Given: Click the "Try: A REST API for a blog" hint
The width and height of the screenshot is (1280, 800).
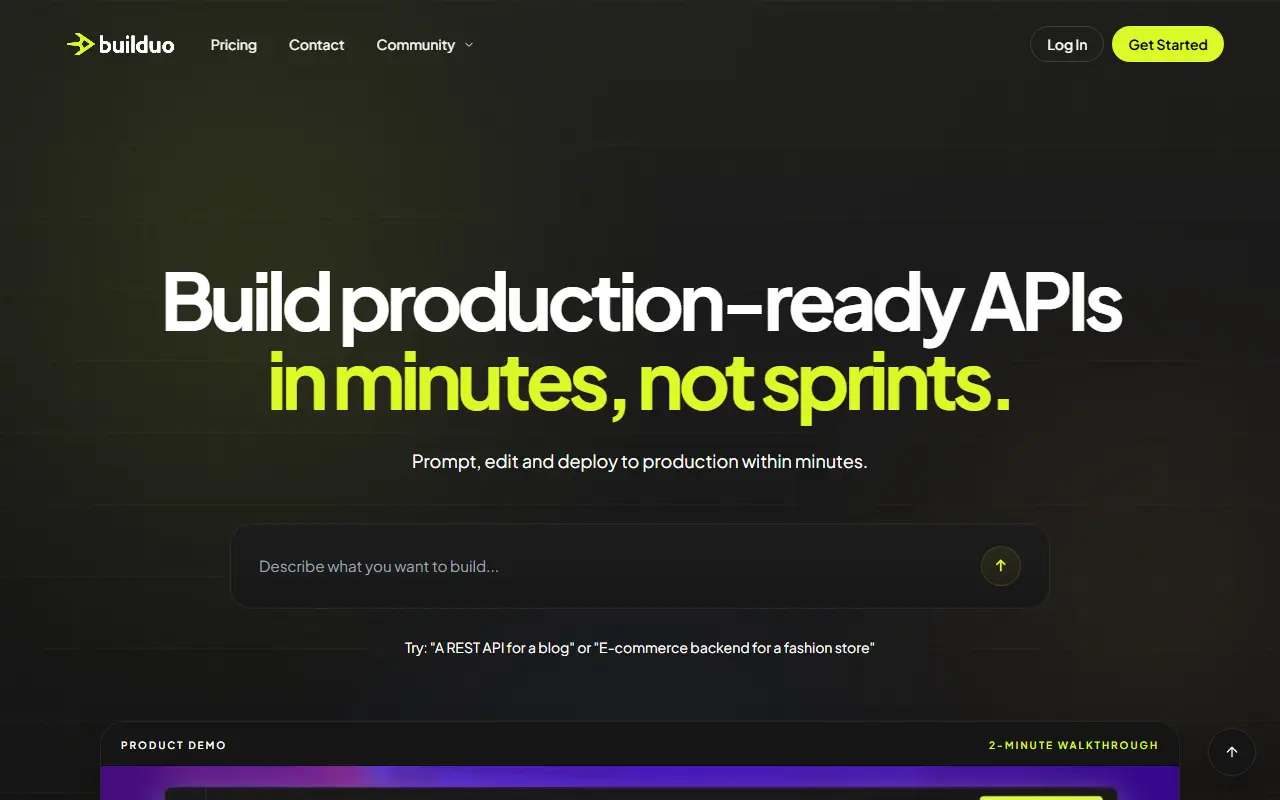Looking at the screenshot, I should (640, 648).
